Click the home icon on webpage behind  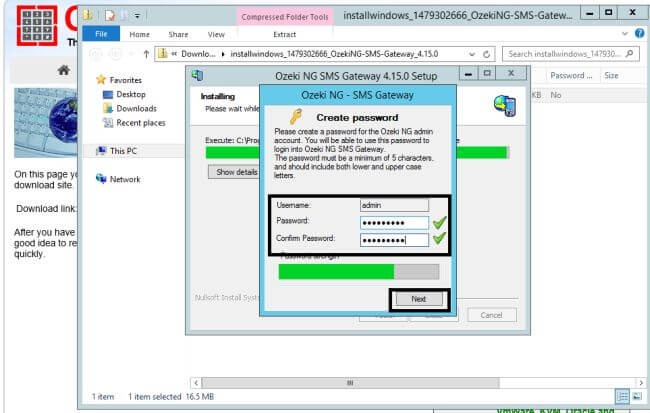(x=63, y=70)
